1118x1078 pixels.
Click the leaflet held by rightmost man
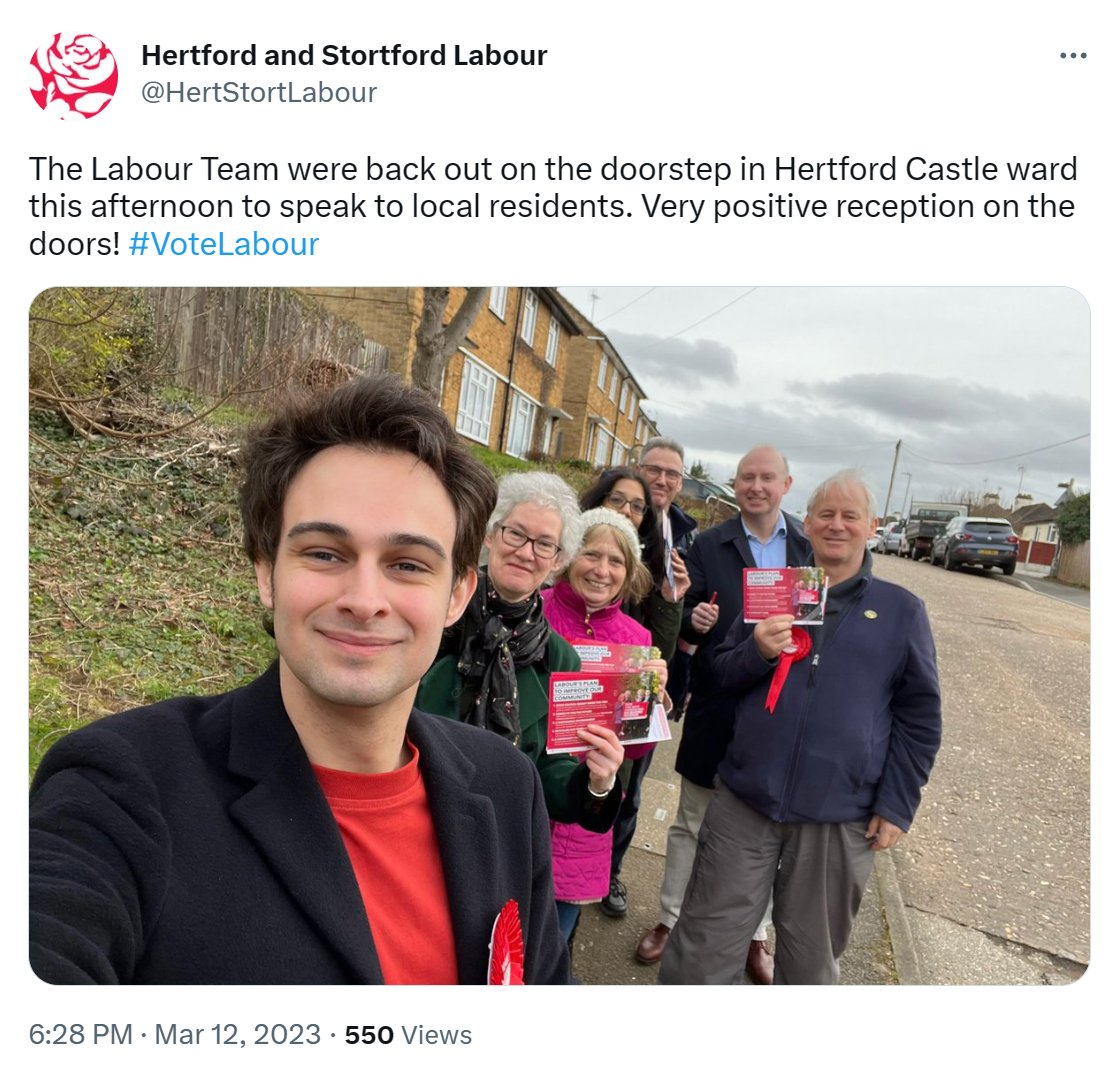point(784,595)
